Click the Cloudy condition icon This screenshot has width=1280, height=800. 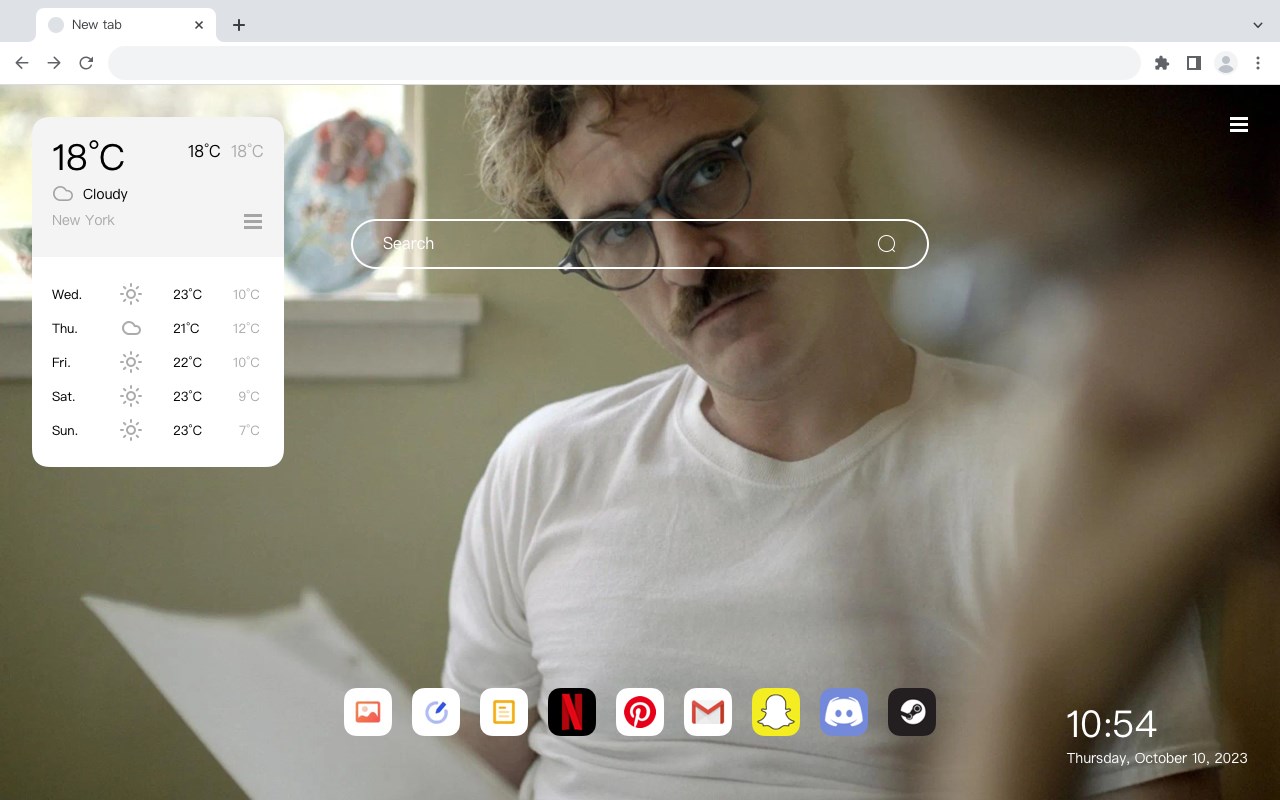click(x=63, y=194)
